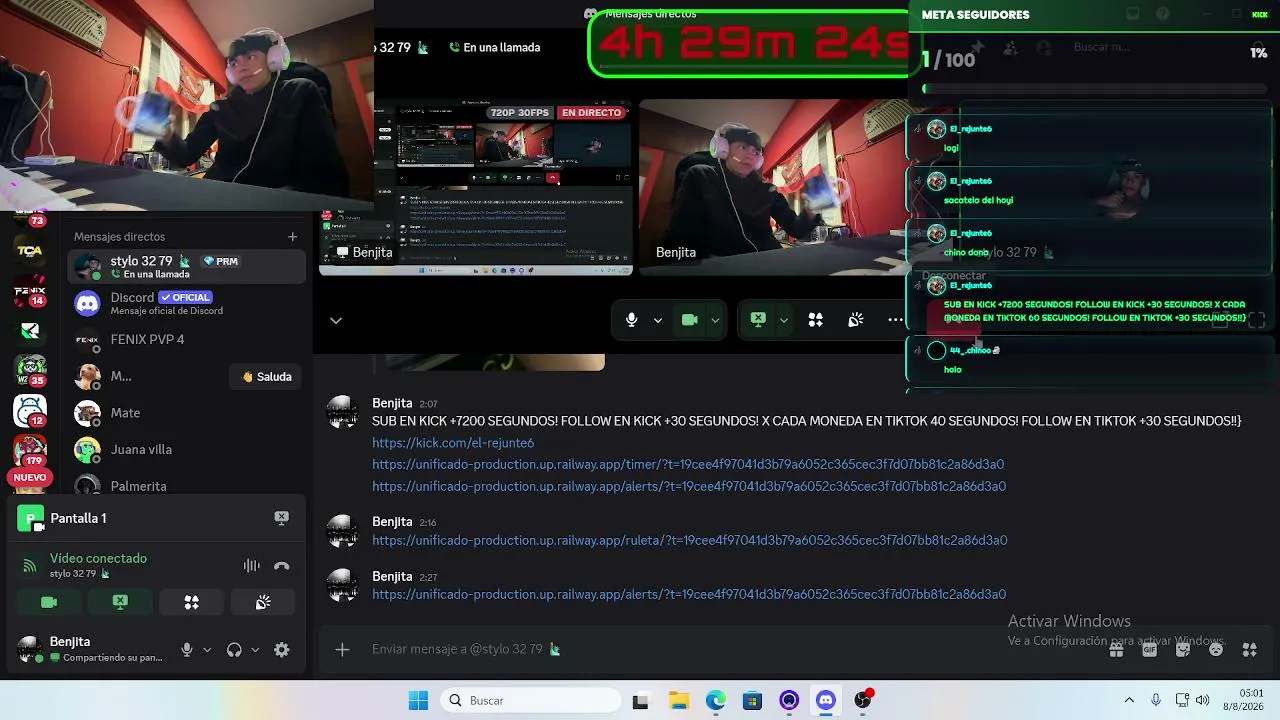Send a gift with the gift icon
The image size is (1280, 720).
1116,649
